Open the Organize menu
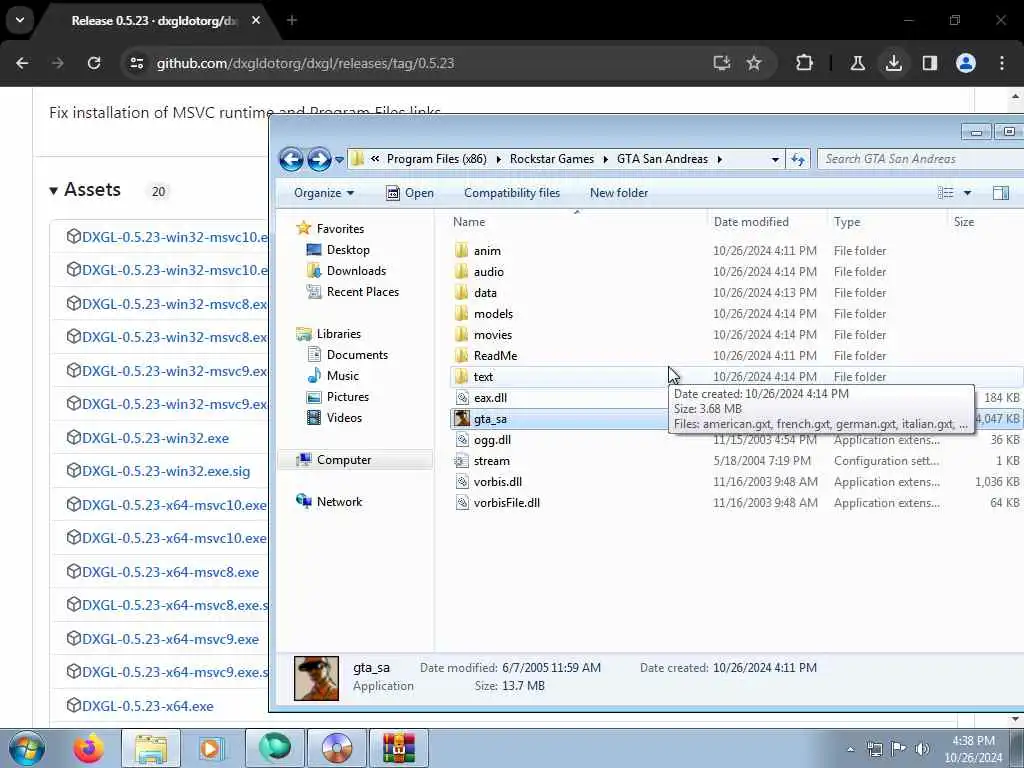Image resolution: width=1024 pixels, height=768 pixels. coord(324,193)
